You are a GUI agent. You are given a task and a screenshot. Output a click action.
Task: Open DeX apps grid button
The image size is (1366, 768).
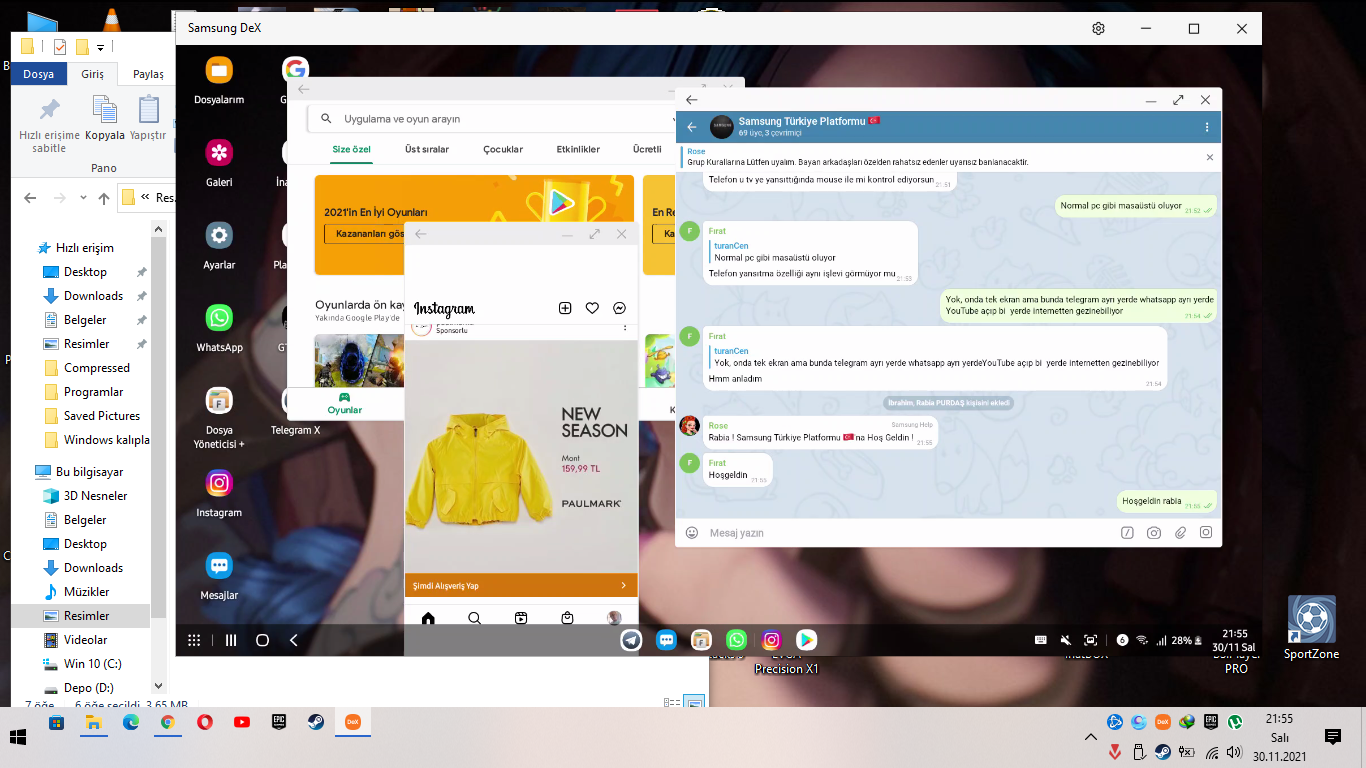(194, 640)
